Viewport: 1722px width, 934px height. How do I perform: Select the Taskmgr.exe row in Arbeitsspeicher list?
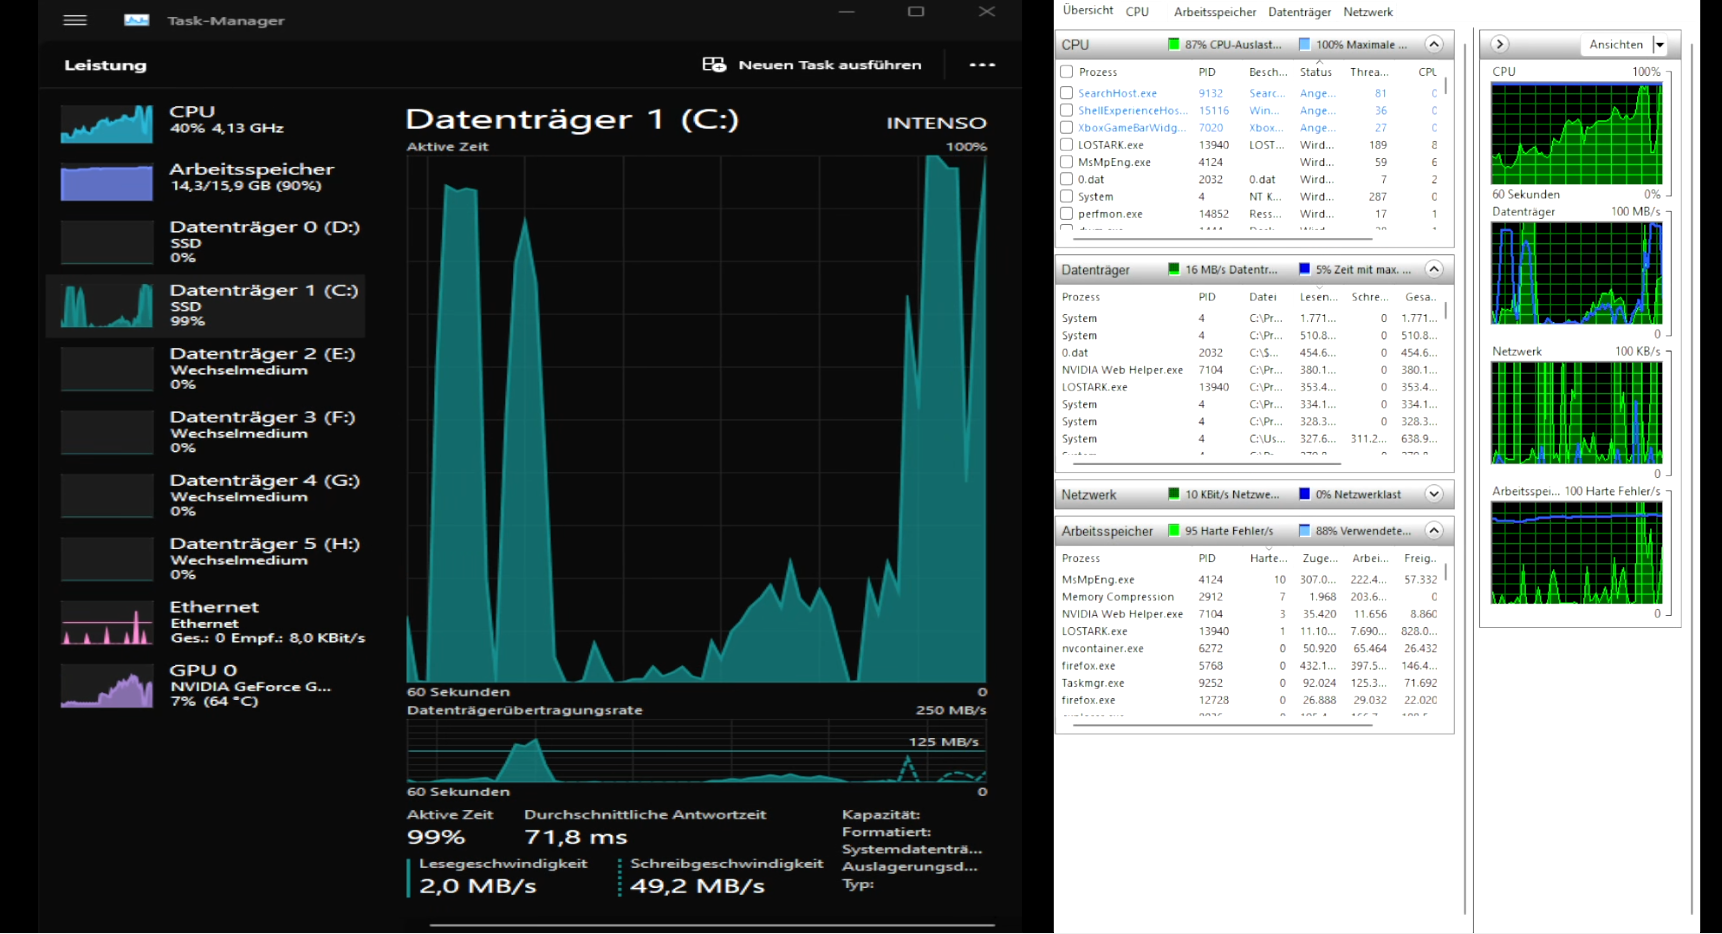[x=1250, y=683]
